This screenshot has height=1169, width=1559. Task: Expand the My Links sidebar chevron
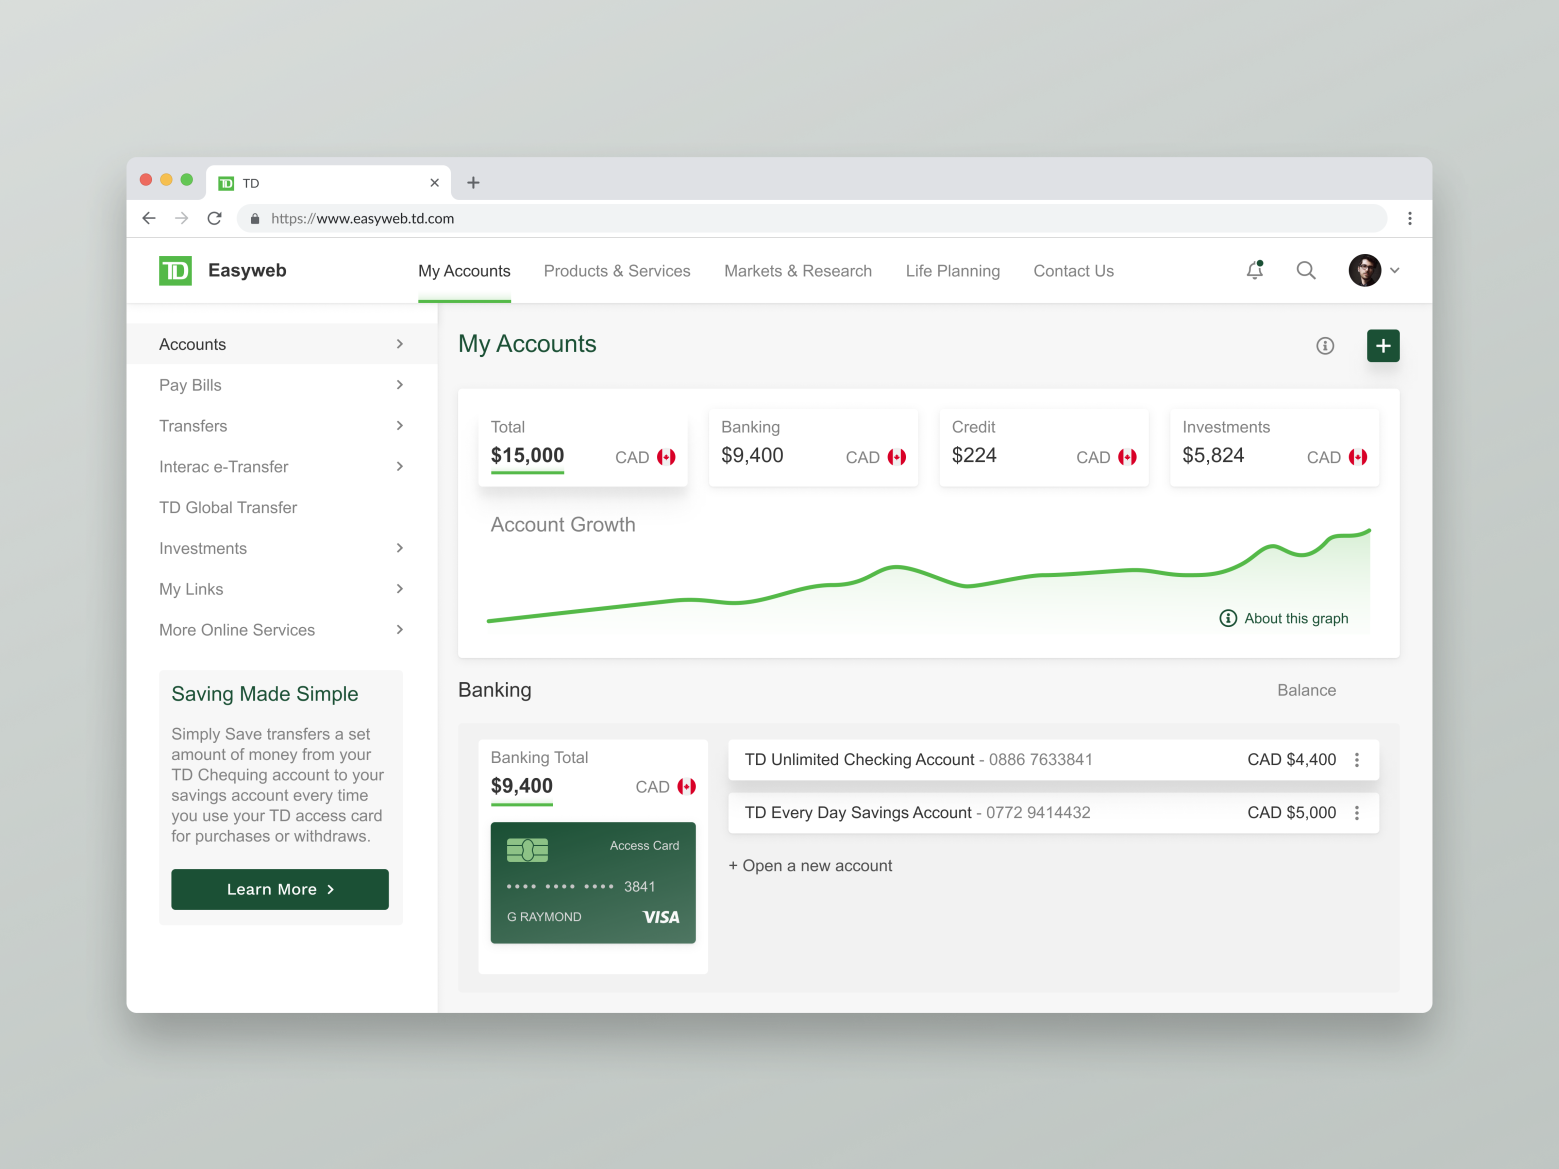coord(400,589)
